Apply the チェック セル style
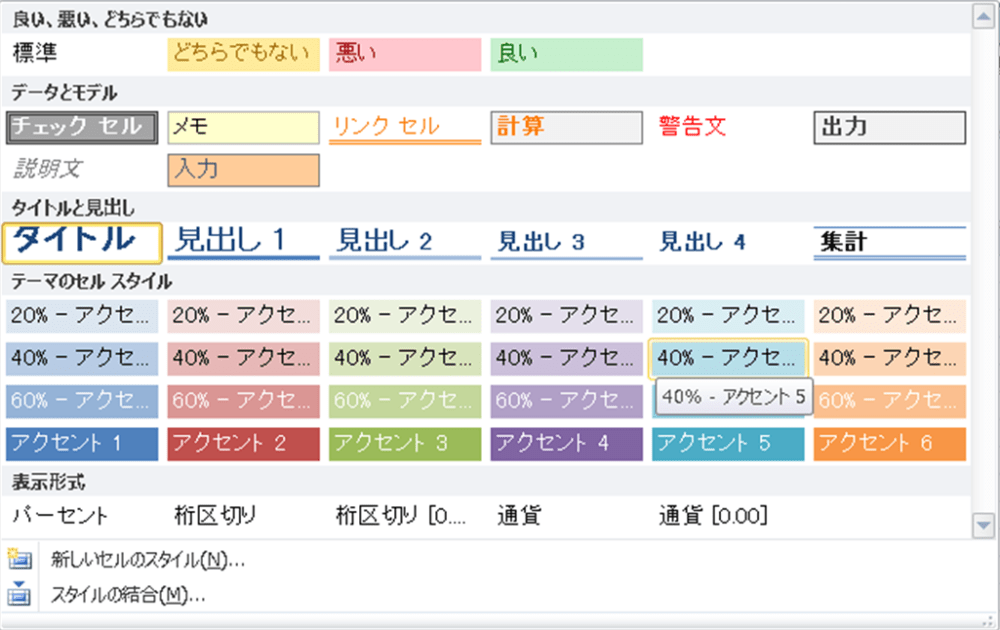1000x630 pixels. click(x=82, y=128)
